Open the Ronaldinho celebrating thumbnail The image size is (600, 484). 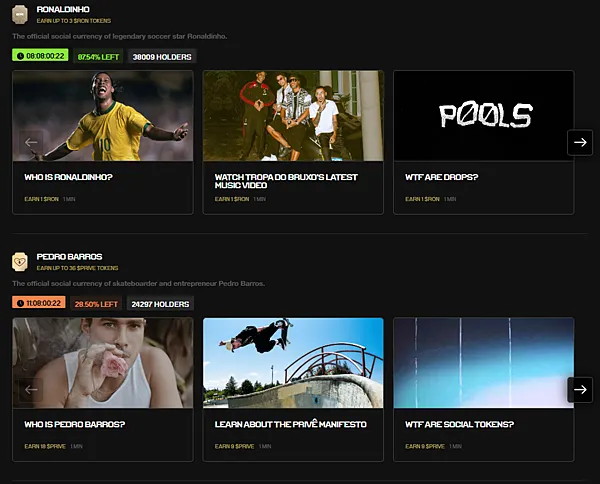coord(103,116)
